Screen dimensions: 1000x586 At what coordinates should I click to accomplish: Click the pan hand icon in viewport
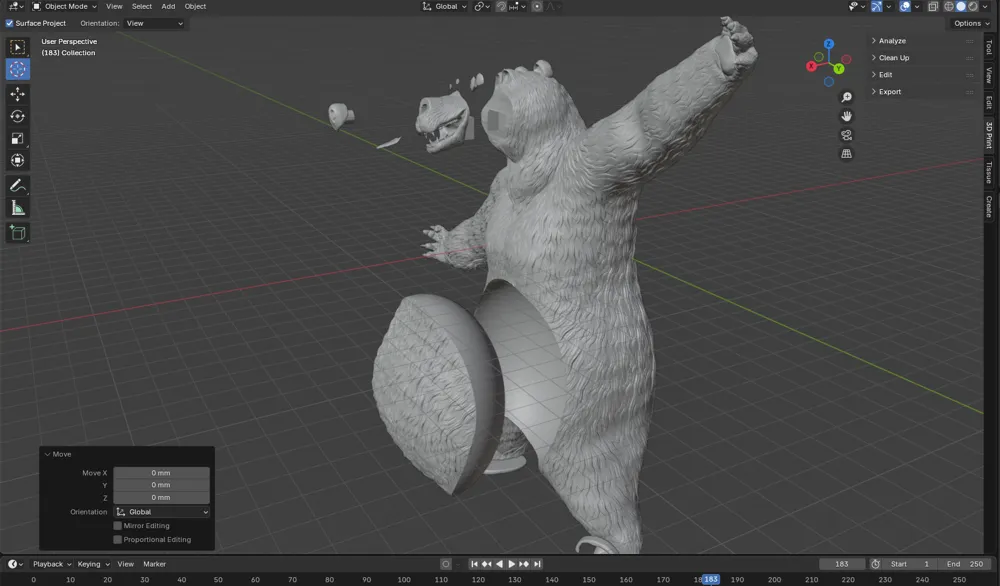(846, 116)
